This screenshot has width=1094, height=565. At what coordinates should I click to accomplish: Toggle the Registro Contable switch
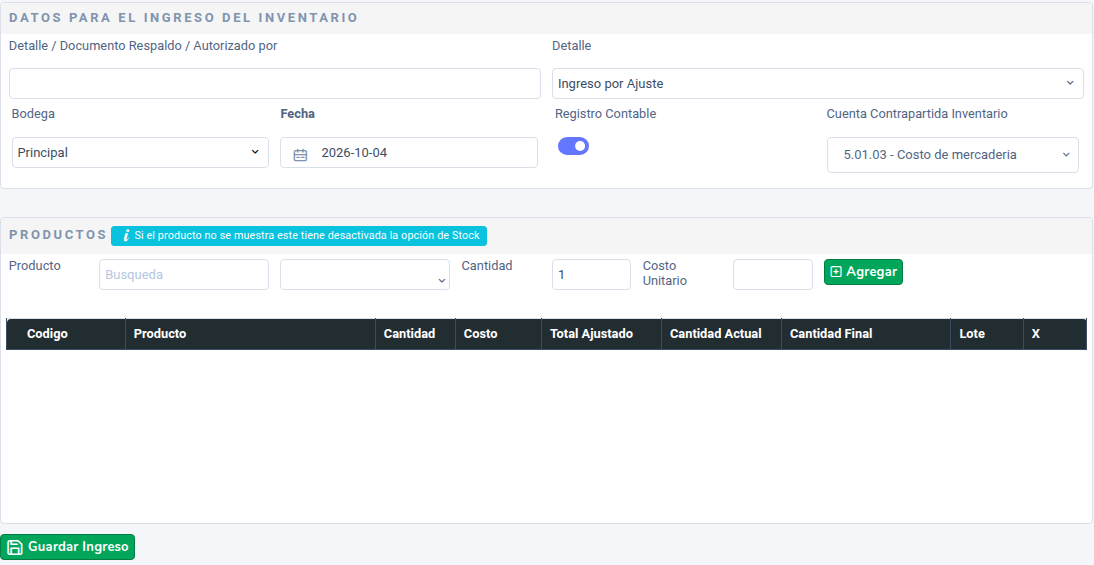[574, 146]
